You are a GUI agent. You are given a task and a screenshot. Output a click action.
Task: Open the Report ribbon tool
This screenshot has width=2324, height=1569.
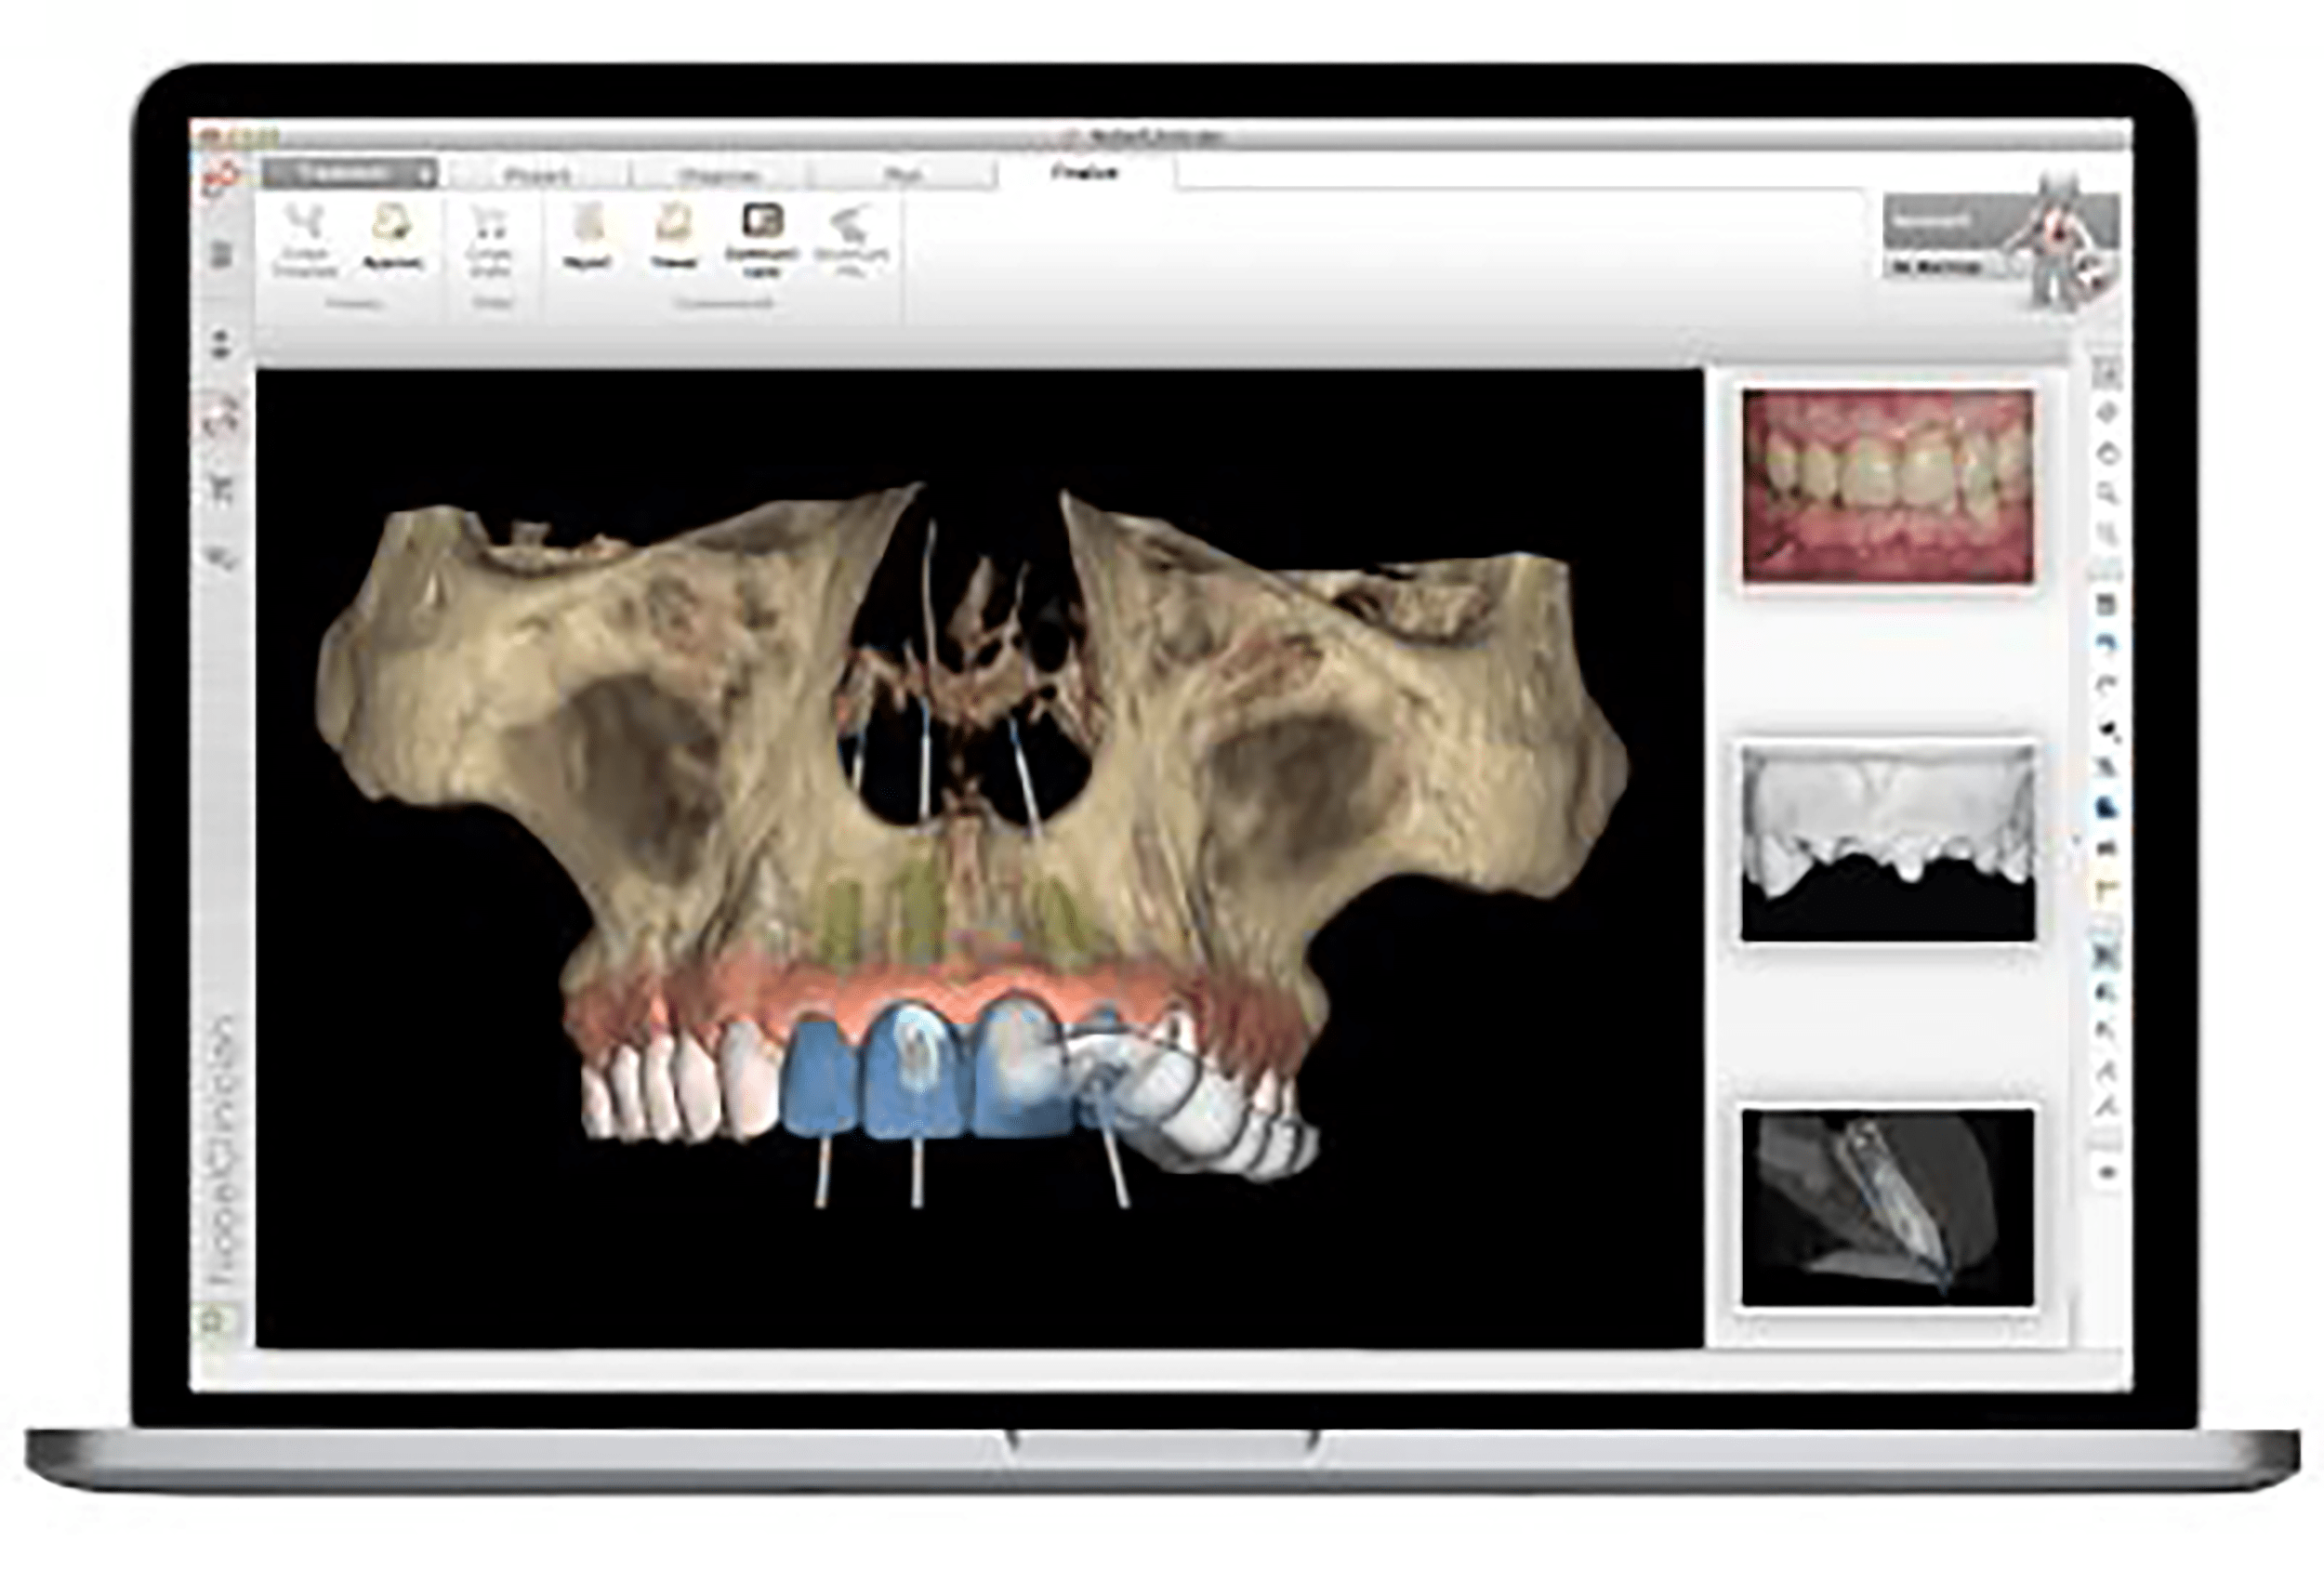588,238
